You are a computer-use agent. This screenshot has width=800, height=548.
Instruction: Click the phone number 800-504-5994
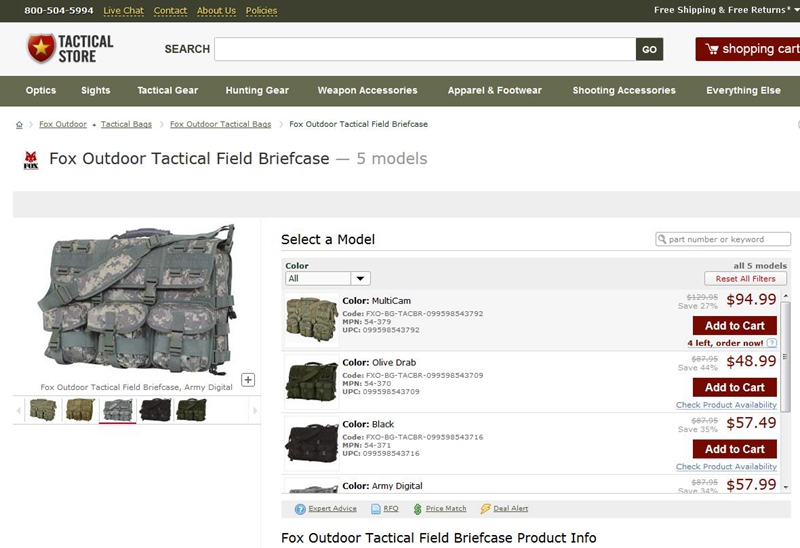59,11
